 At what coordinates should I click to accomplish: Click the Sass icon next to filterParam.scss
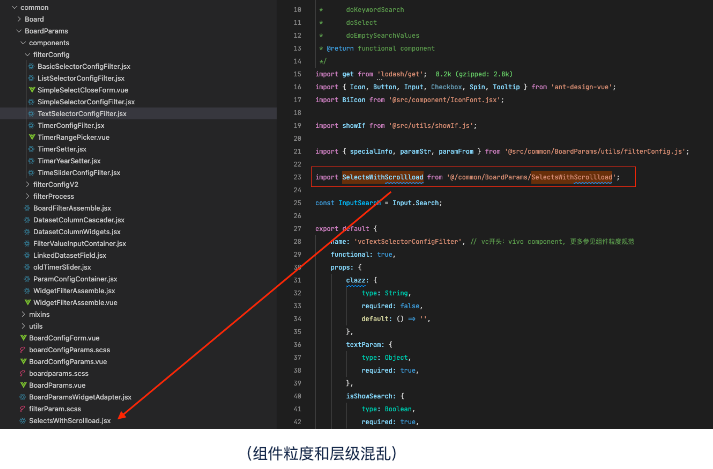tap(22, 408)
